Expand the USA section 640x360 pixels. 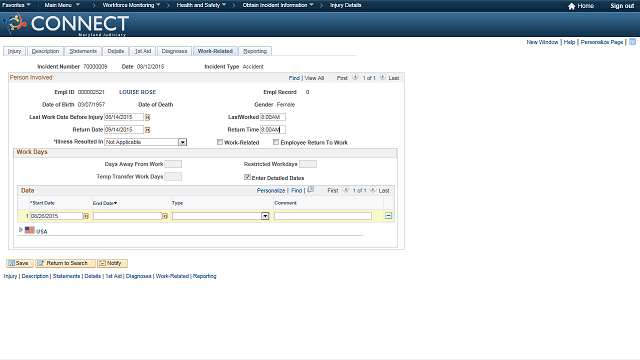pyautogui.click(x=21, y=230)
